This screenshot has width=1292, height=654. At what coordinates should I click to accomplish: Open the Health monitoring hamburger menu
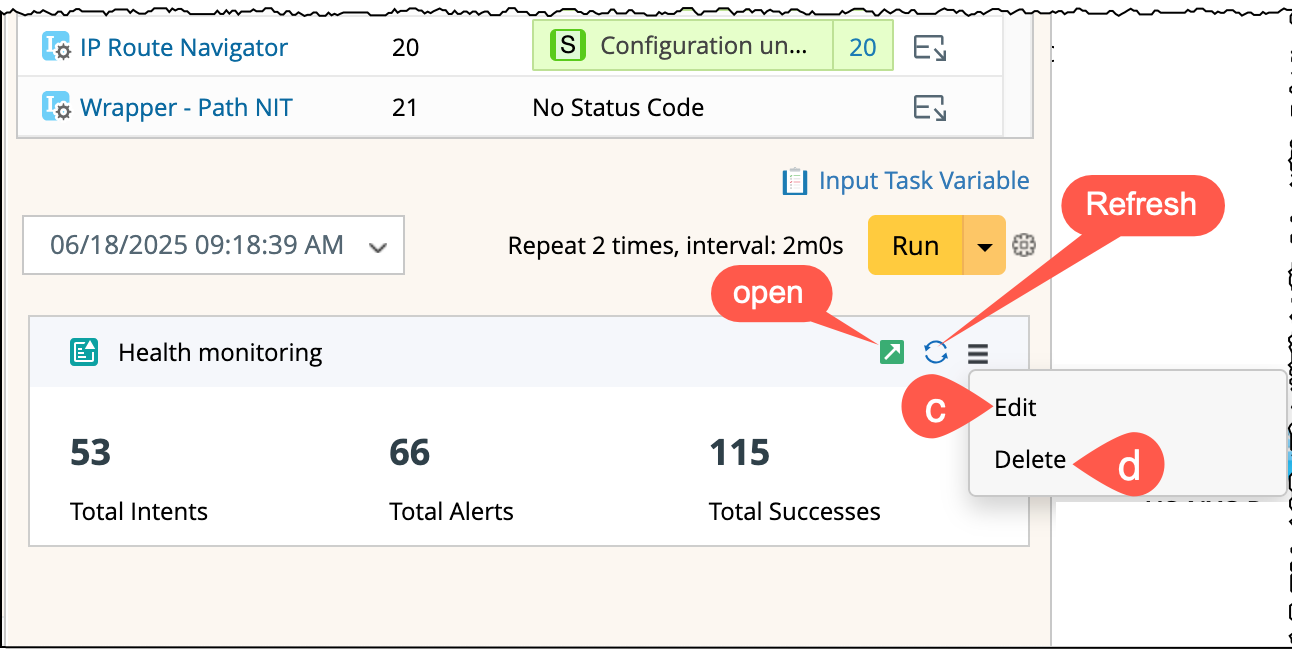tap(978, 352)
